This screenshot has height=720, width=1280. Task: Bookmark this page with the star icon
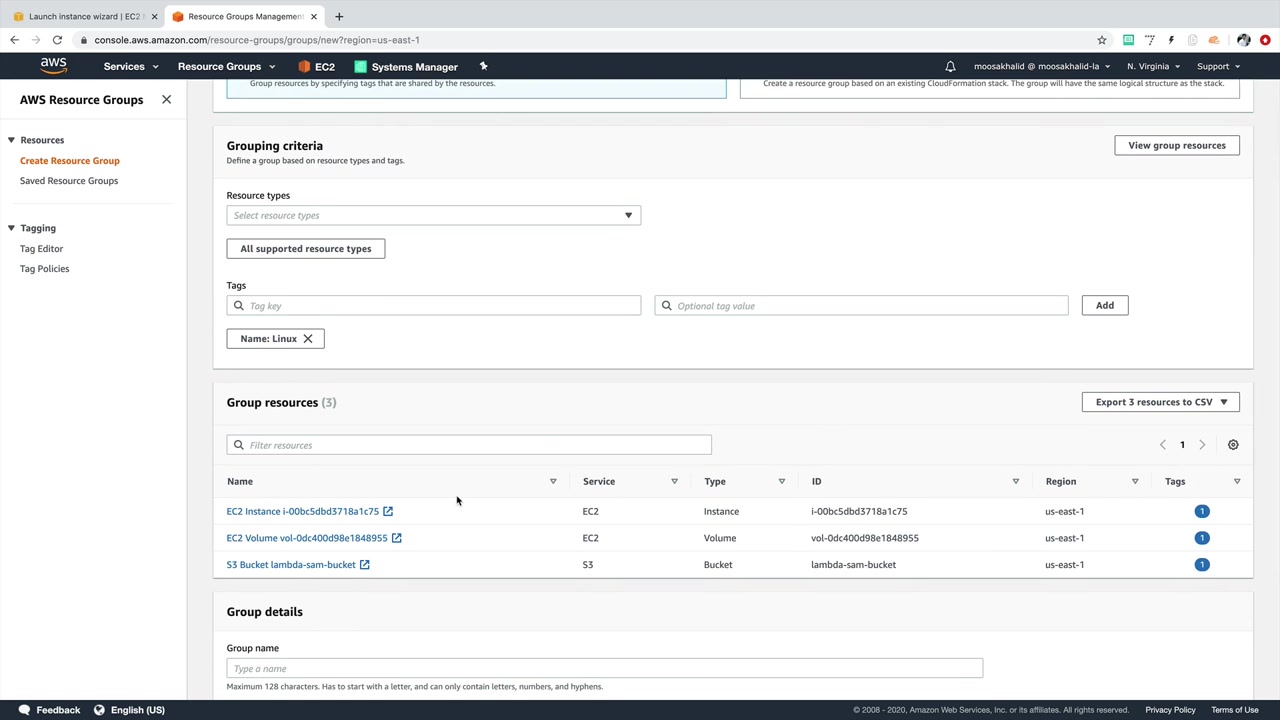[x=1102, y=40]
